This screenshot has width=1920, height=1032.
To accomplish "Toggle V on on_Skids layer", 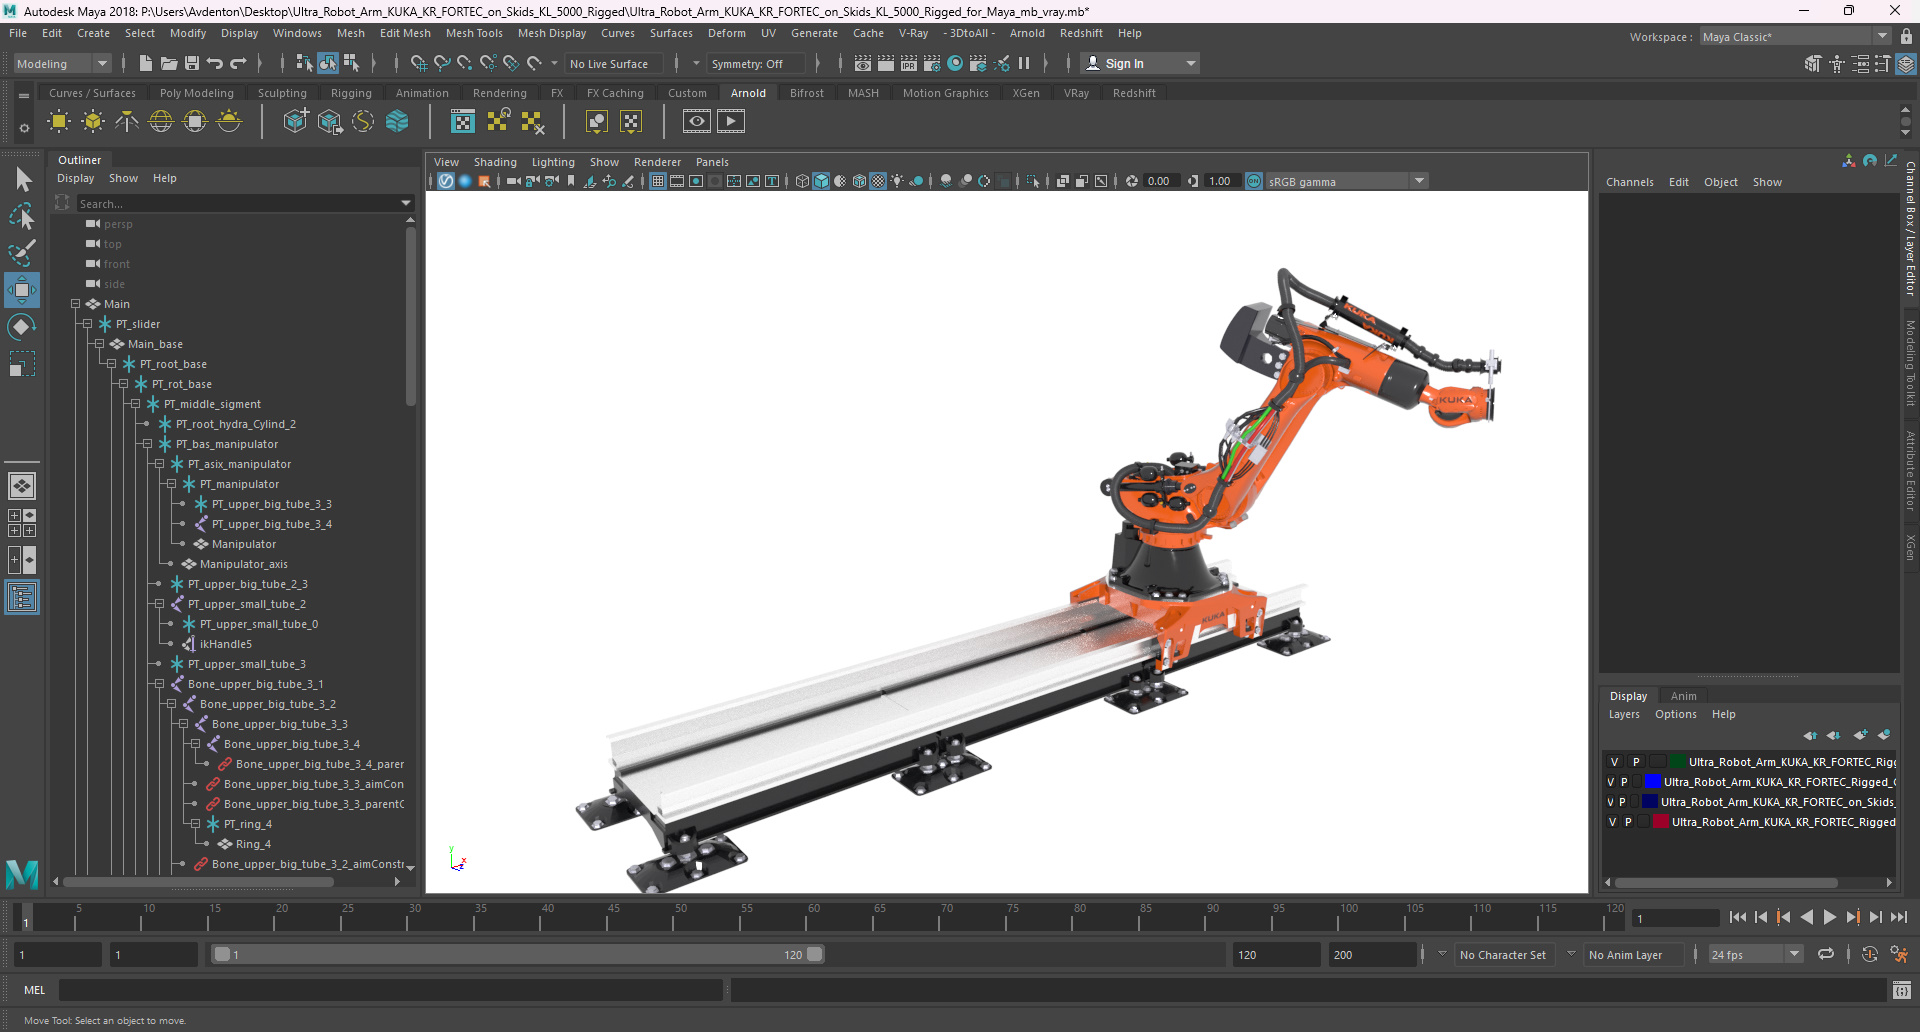I will 1610,802.
